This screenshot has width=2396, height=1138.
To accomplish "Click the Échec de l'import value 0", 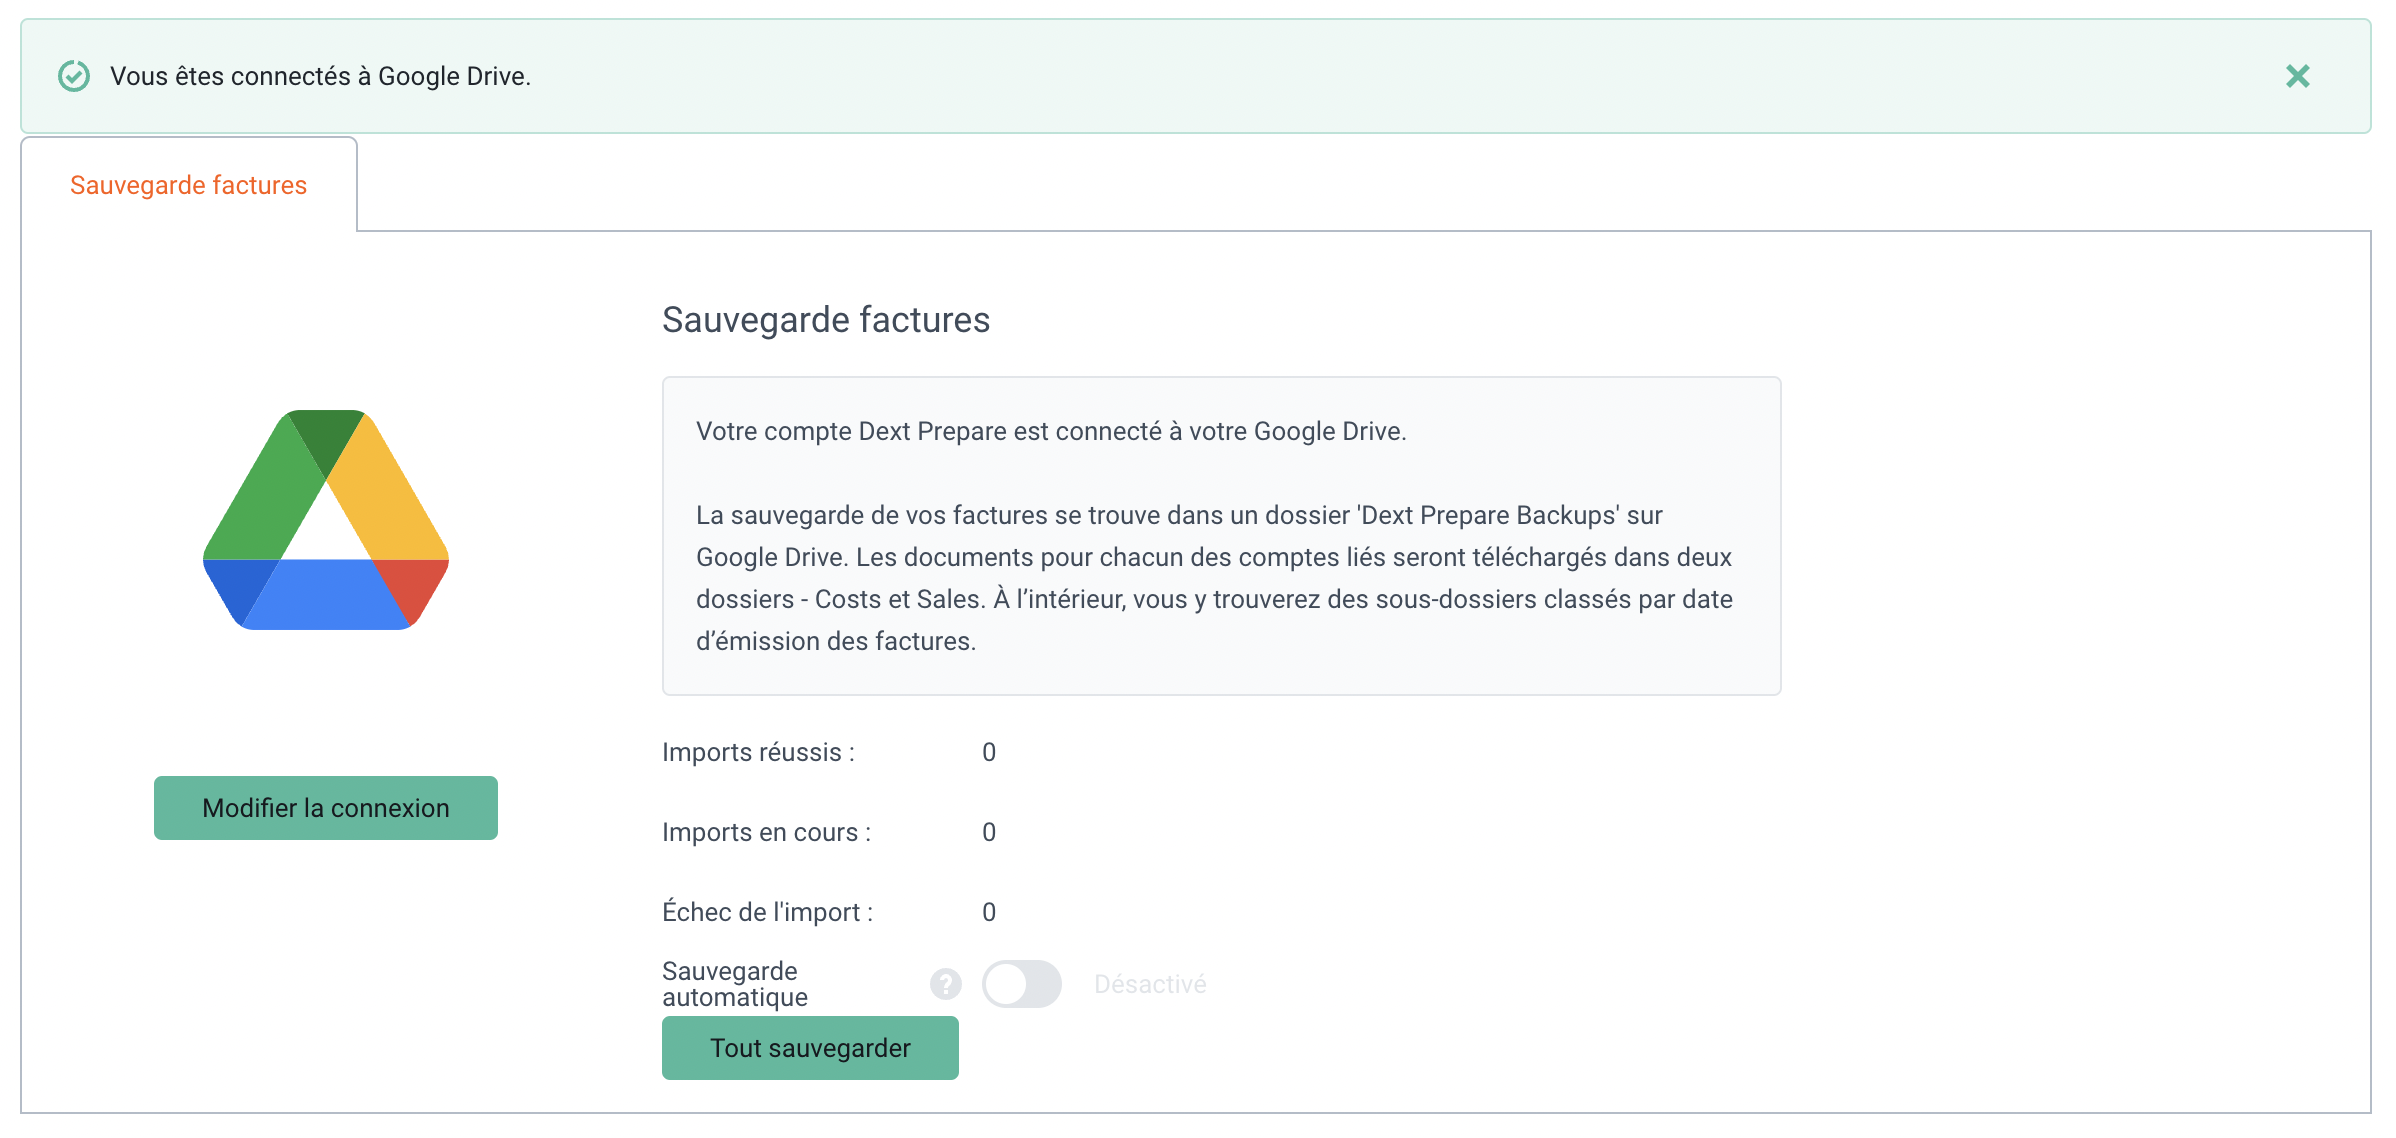I will 989,912.
